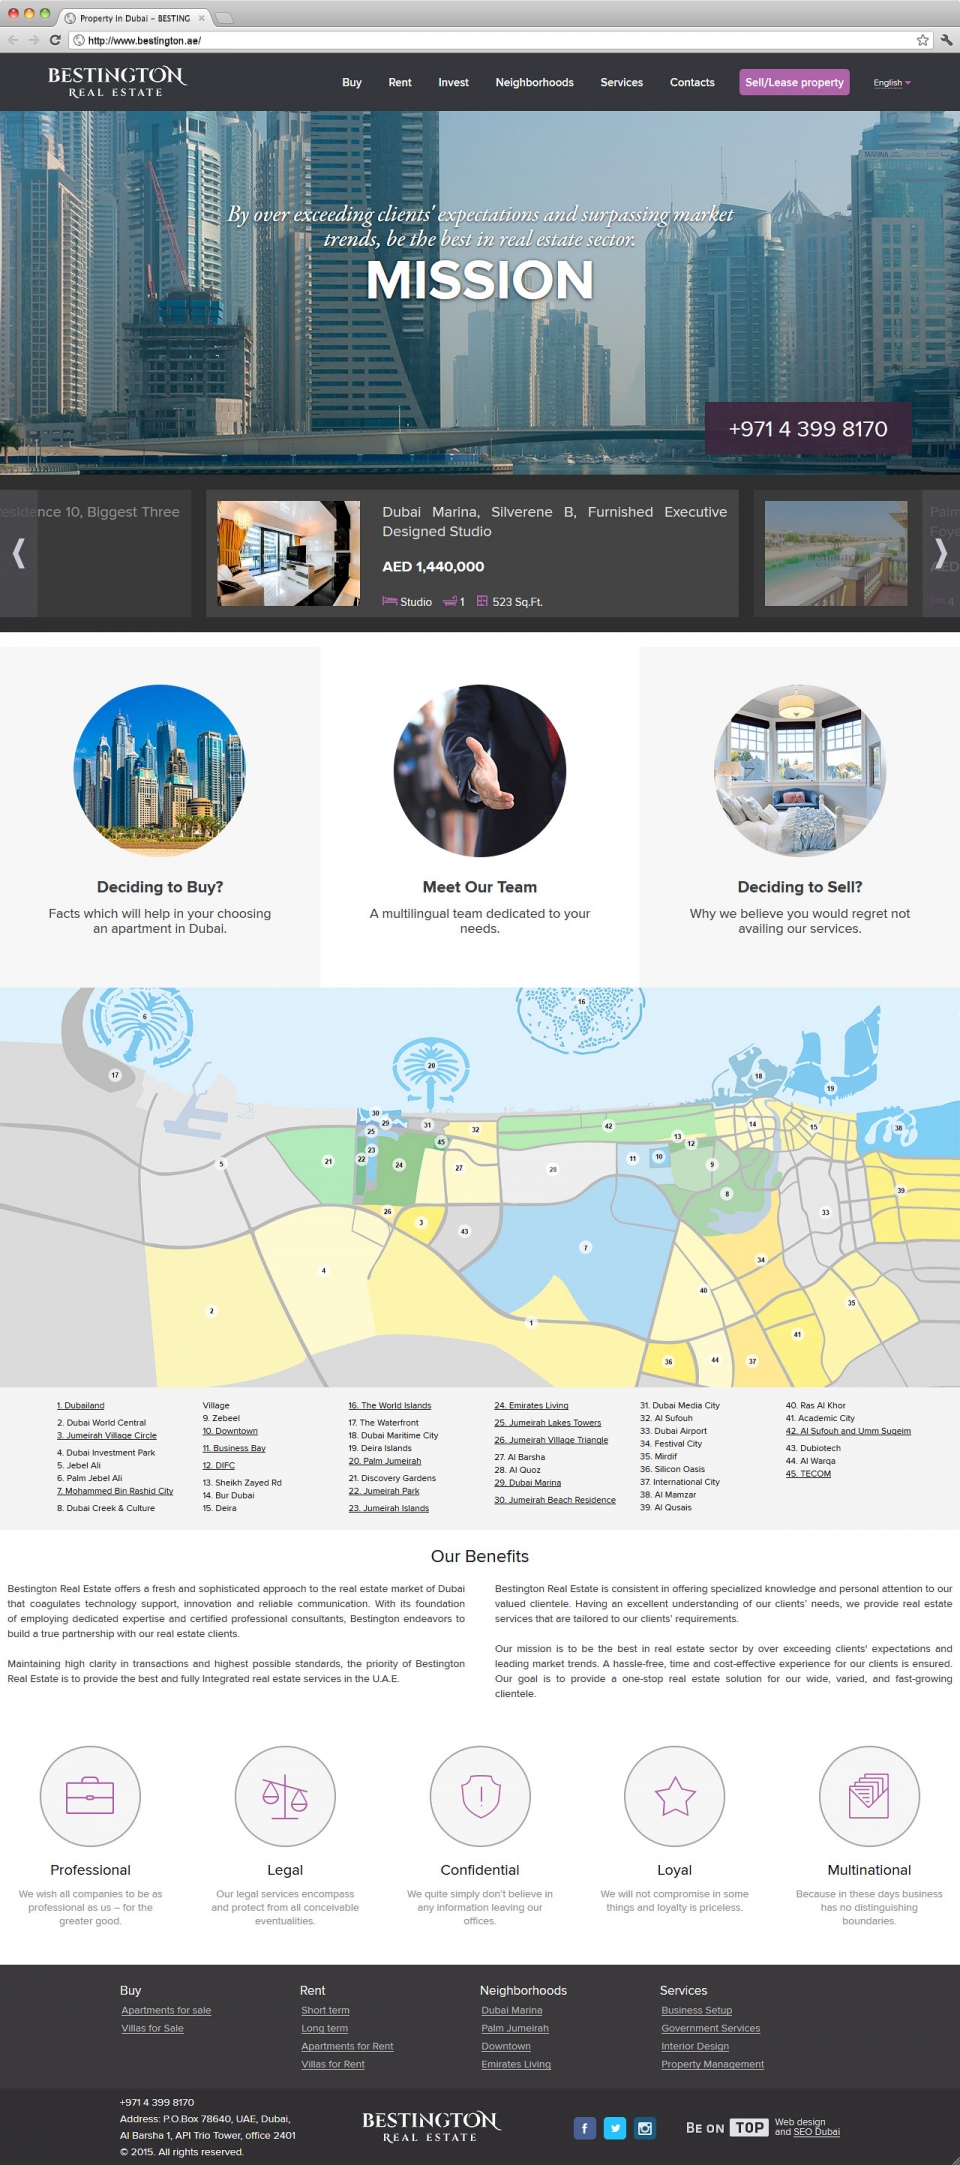This screenshot has width=960, height=2165.
Task: Open browser settings via the wrench icon
Action: [x=946, y=40]
